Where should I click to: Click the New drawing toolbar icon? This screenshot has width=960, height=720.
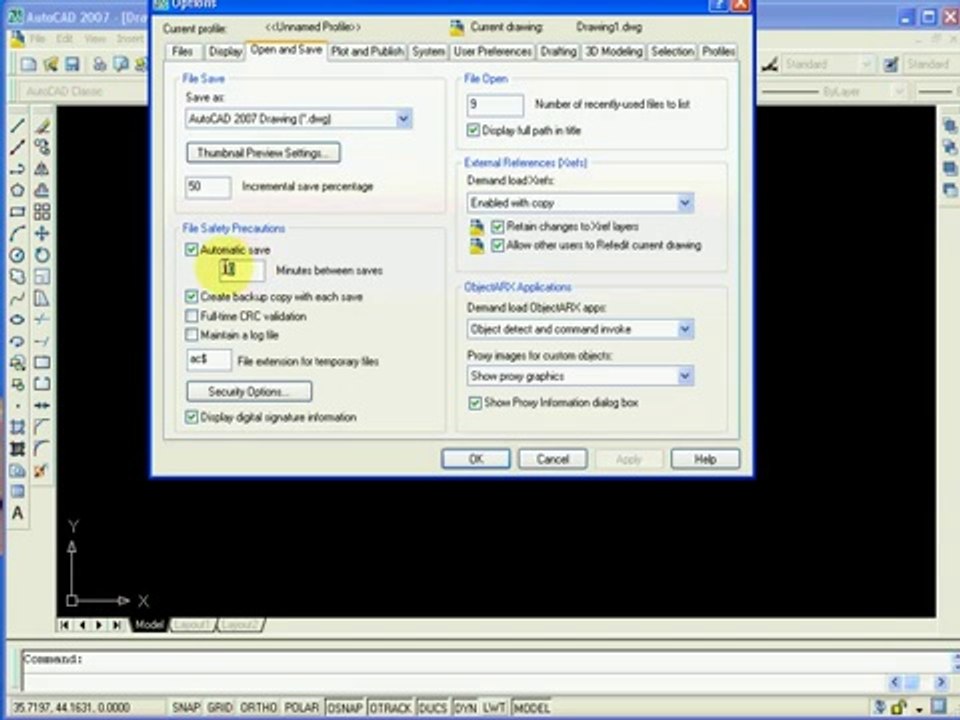28,64
